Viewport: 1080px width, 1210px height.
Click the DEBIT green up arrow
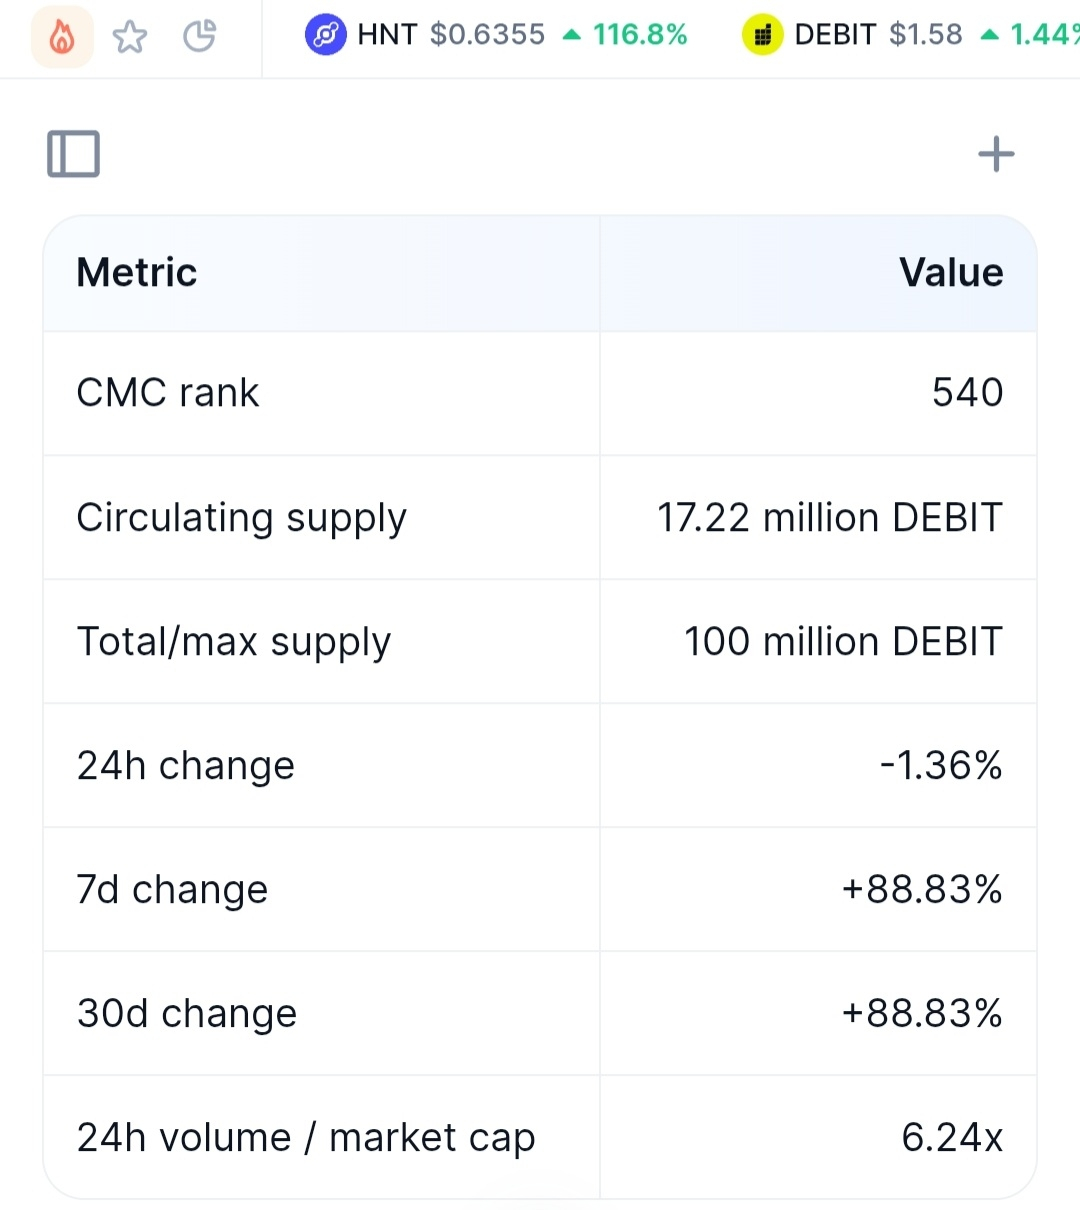tap(990, 35)
